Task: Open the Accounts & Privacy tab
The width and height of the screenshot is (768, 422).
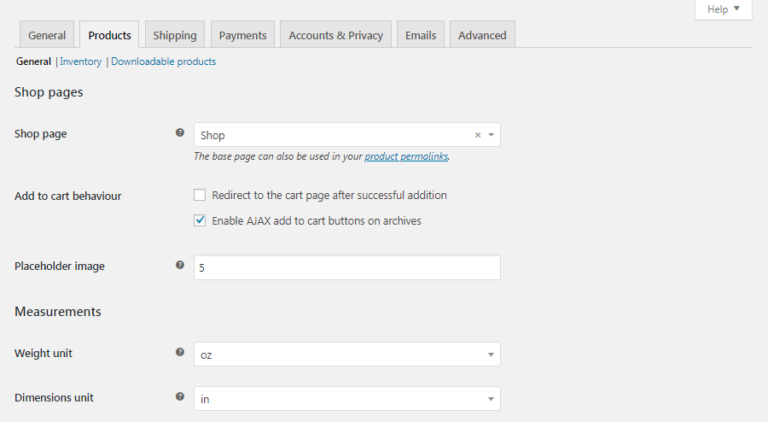Action: tap(336, 35)
